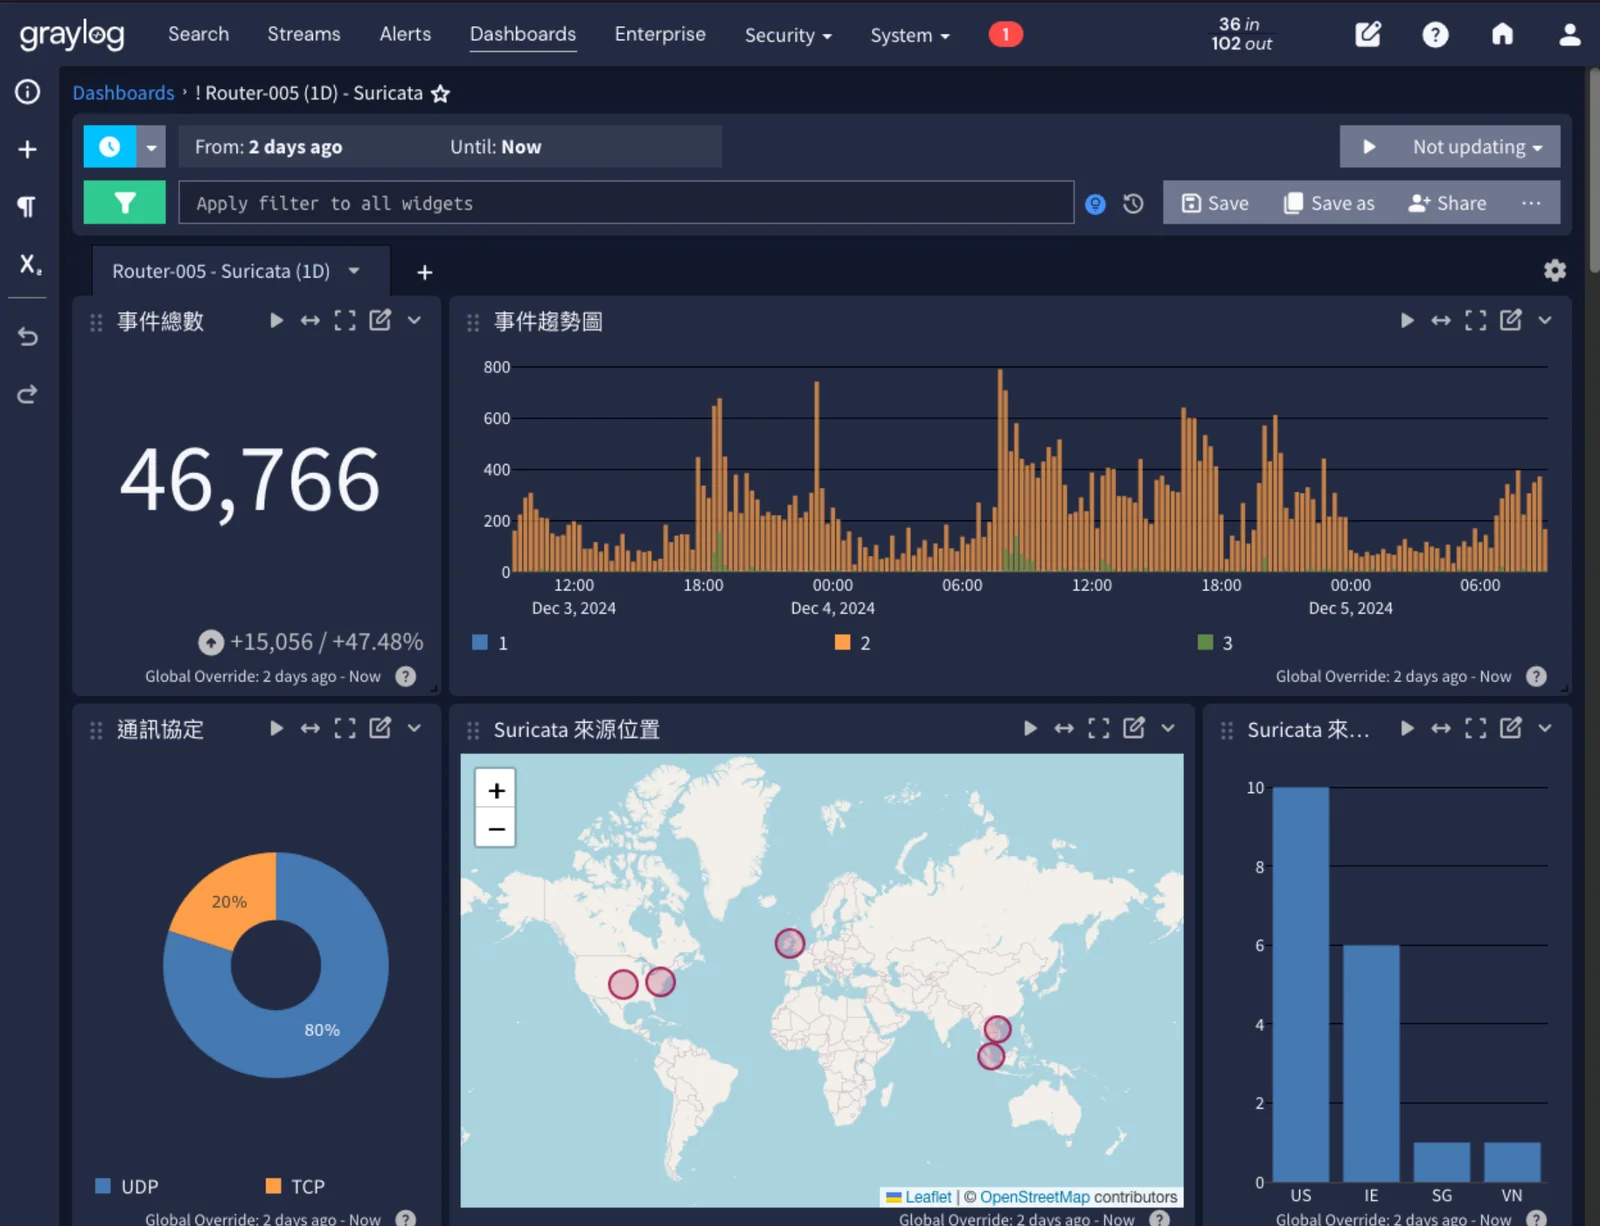Expand 事件趨勢圖 widget to fullscreen
This screenshot has width=1600, height=1226.
[1475, 320]
